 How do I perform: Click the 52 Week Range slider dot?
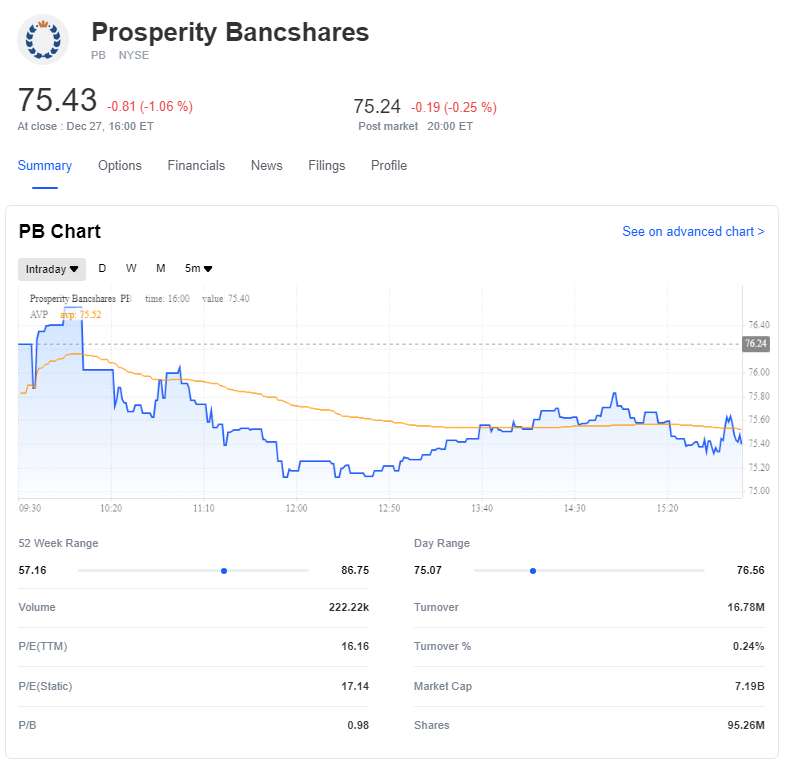pyautogui.click(x=224, y=571)
